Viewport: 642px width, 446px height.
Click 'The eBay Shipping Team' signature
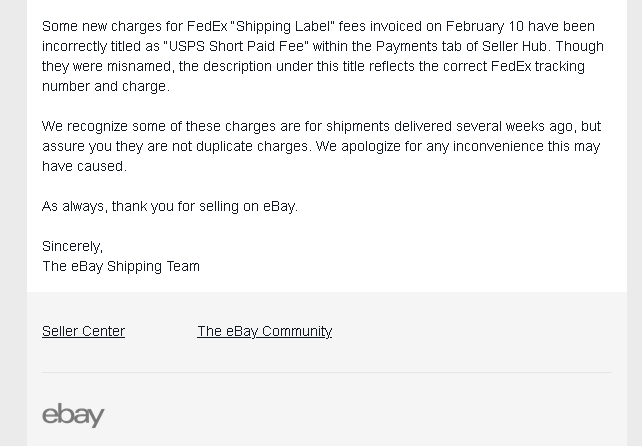coord(120,266)
